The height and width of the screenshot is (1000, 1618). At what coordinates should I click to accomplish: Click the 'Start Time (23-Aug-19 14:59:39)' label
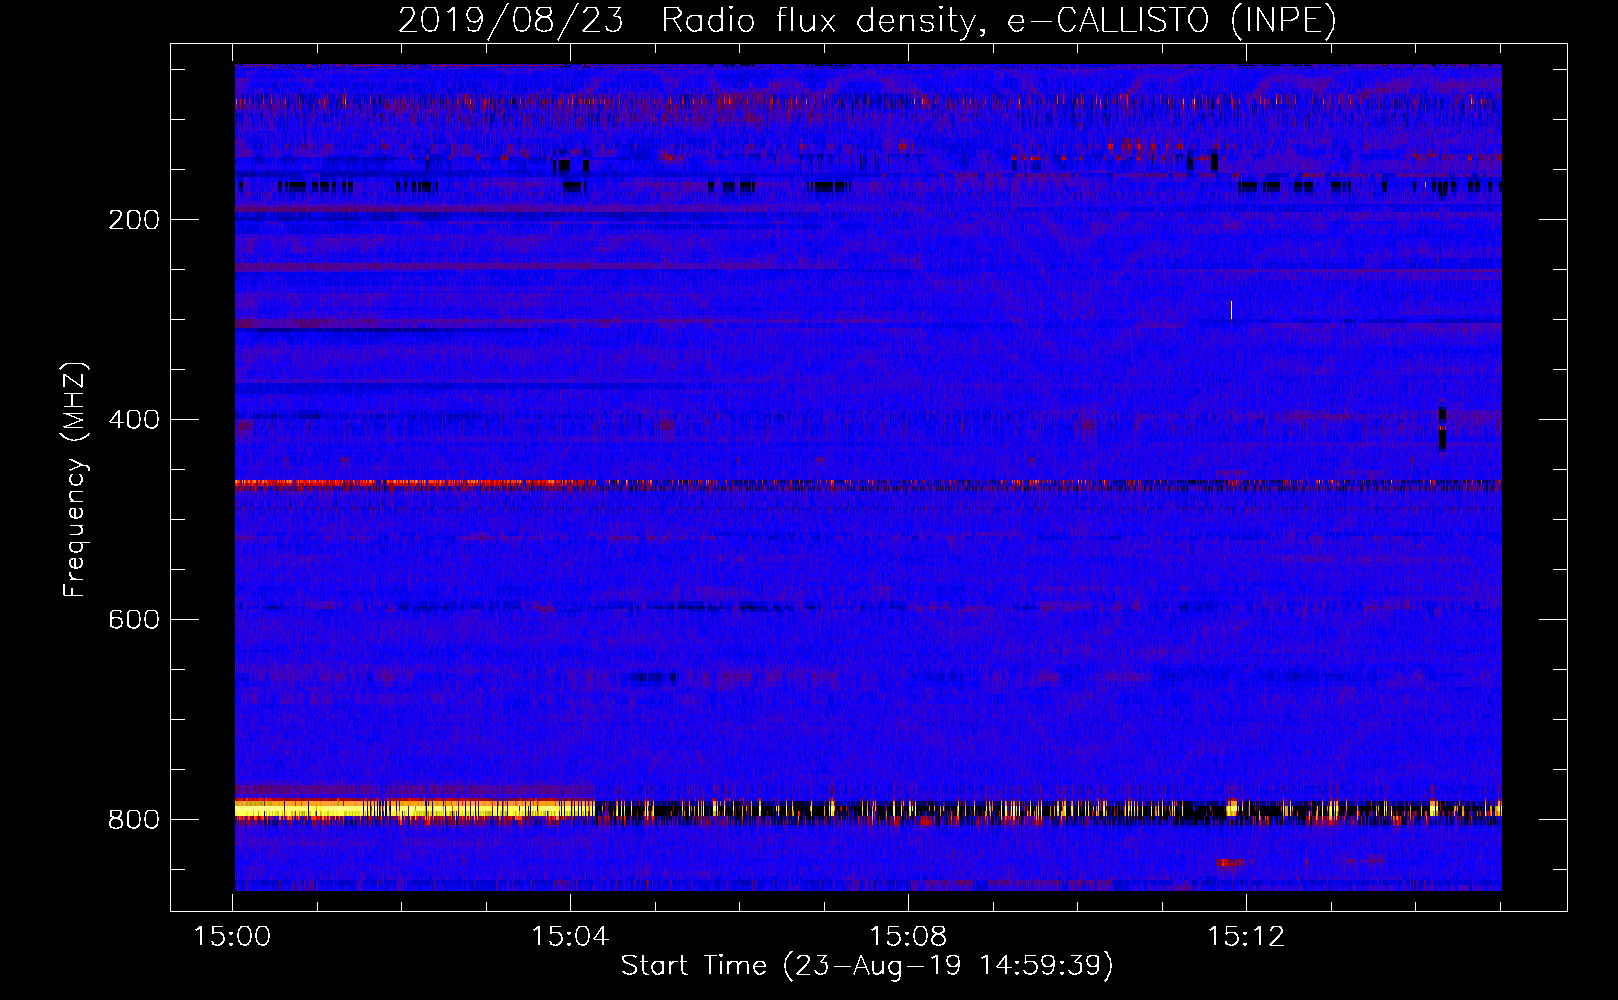click(x=867, y=966)
